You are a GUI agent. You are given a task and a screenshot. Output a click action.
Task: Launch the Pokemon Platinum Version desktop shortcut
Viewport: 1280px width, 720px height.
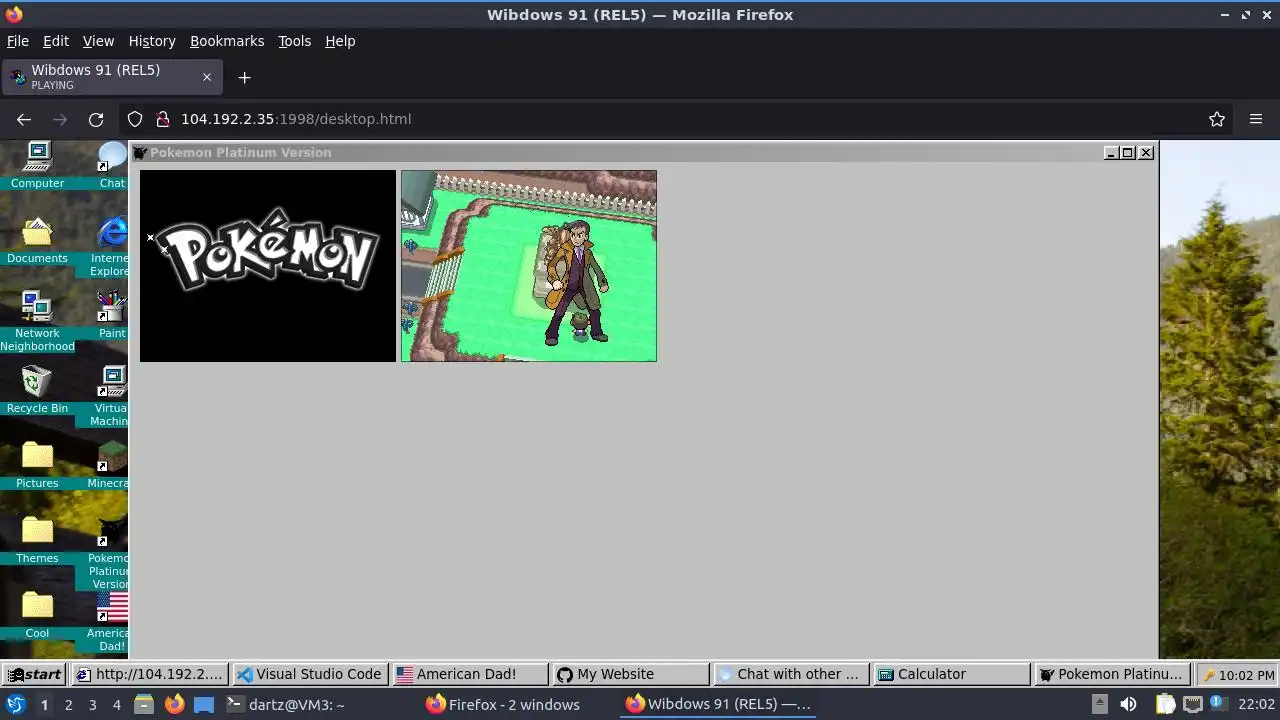[x=108, y=552]
